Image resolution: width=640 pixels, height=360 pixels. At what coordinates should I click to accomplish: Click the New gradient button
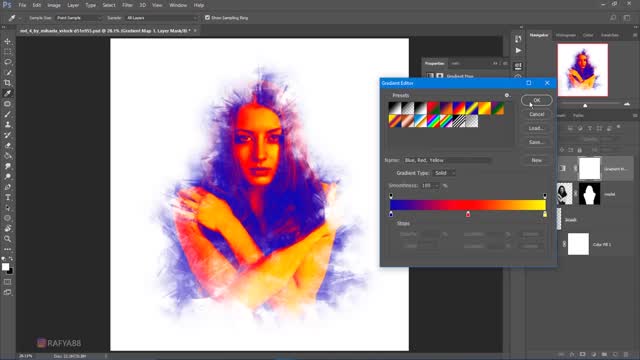point(536,160)
